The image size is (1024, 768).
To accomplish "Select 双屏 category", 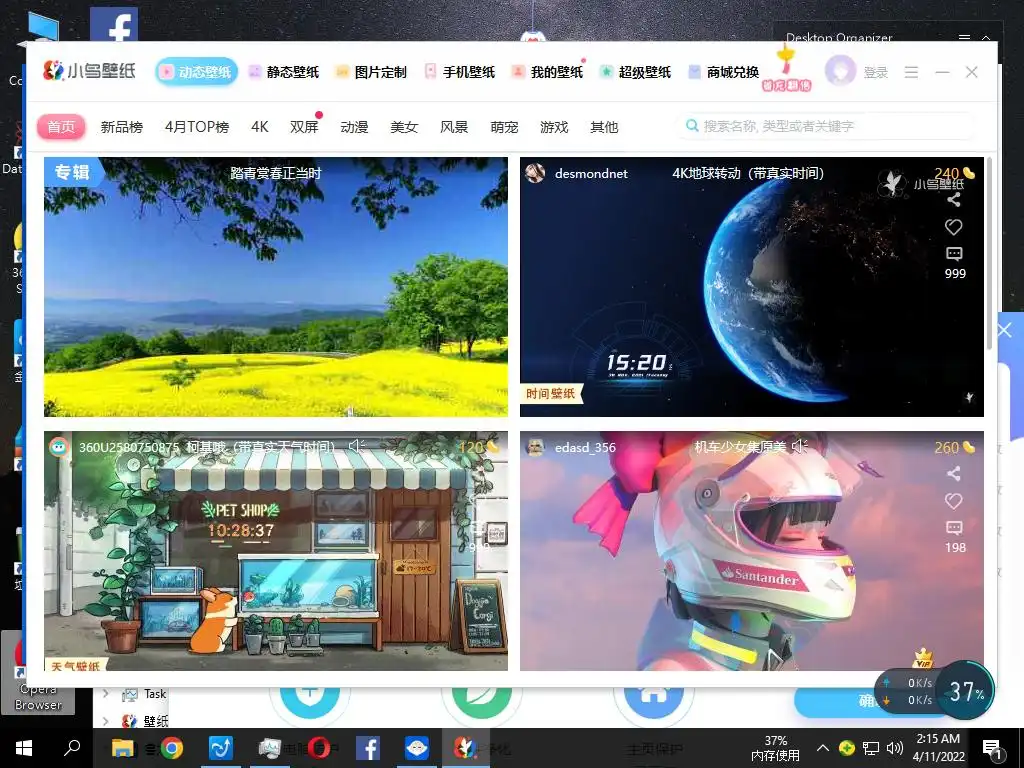I will point(304,127).
